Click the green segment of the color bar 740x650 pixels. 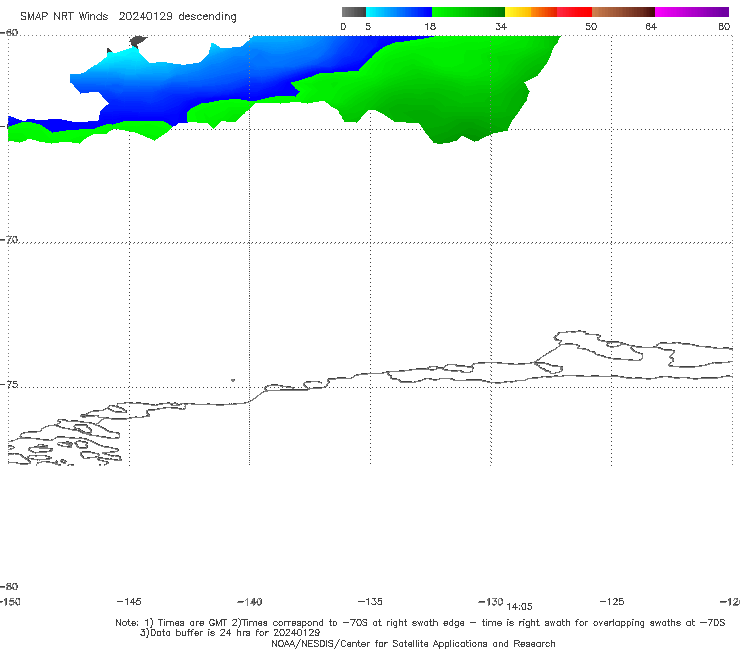pos(469,12)
